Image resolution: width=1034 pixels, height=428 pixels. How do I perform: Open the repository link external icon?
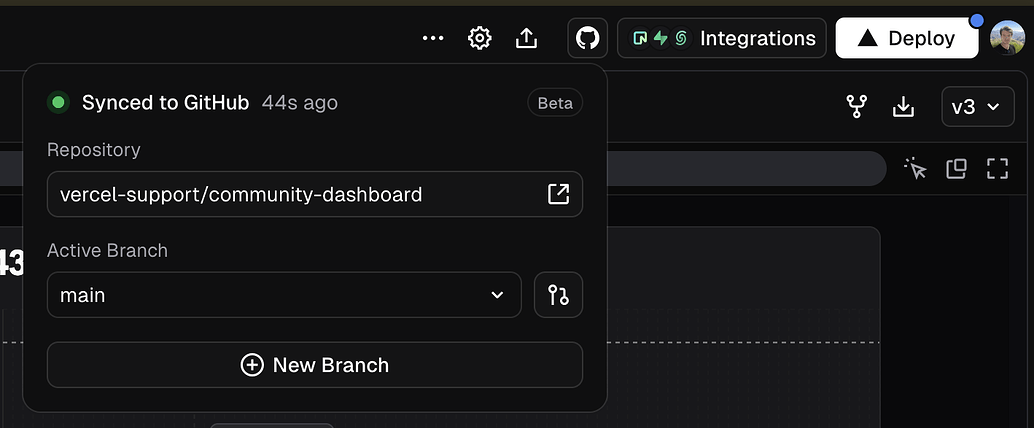coord(559,194)
